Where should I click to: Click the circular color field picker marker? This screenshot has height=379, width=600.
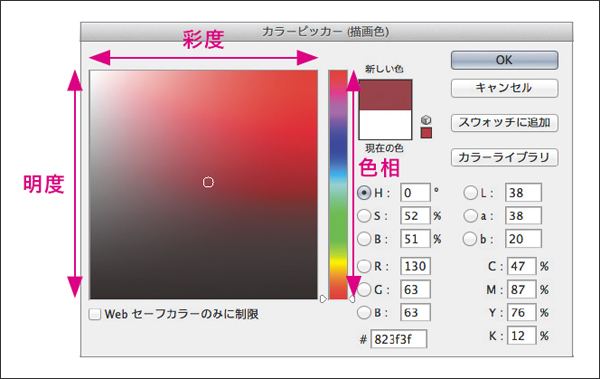[x=208, y=182]
